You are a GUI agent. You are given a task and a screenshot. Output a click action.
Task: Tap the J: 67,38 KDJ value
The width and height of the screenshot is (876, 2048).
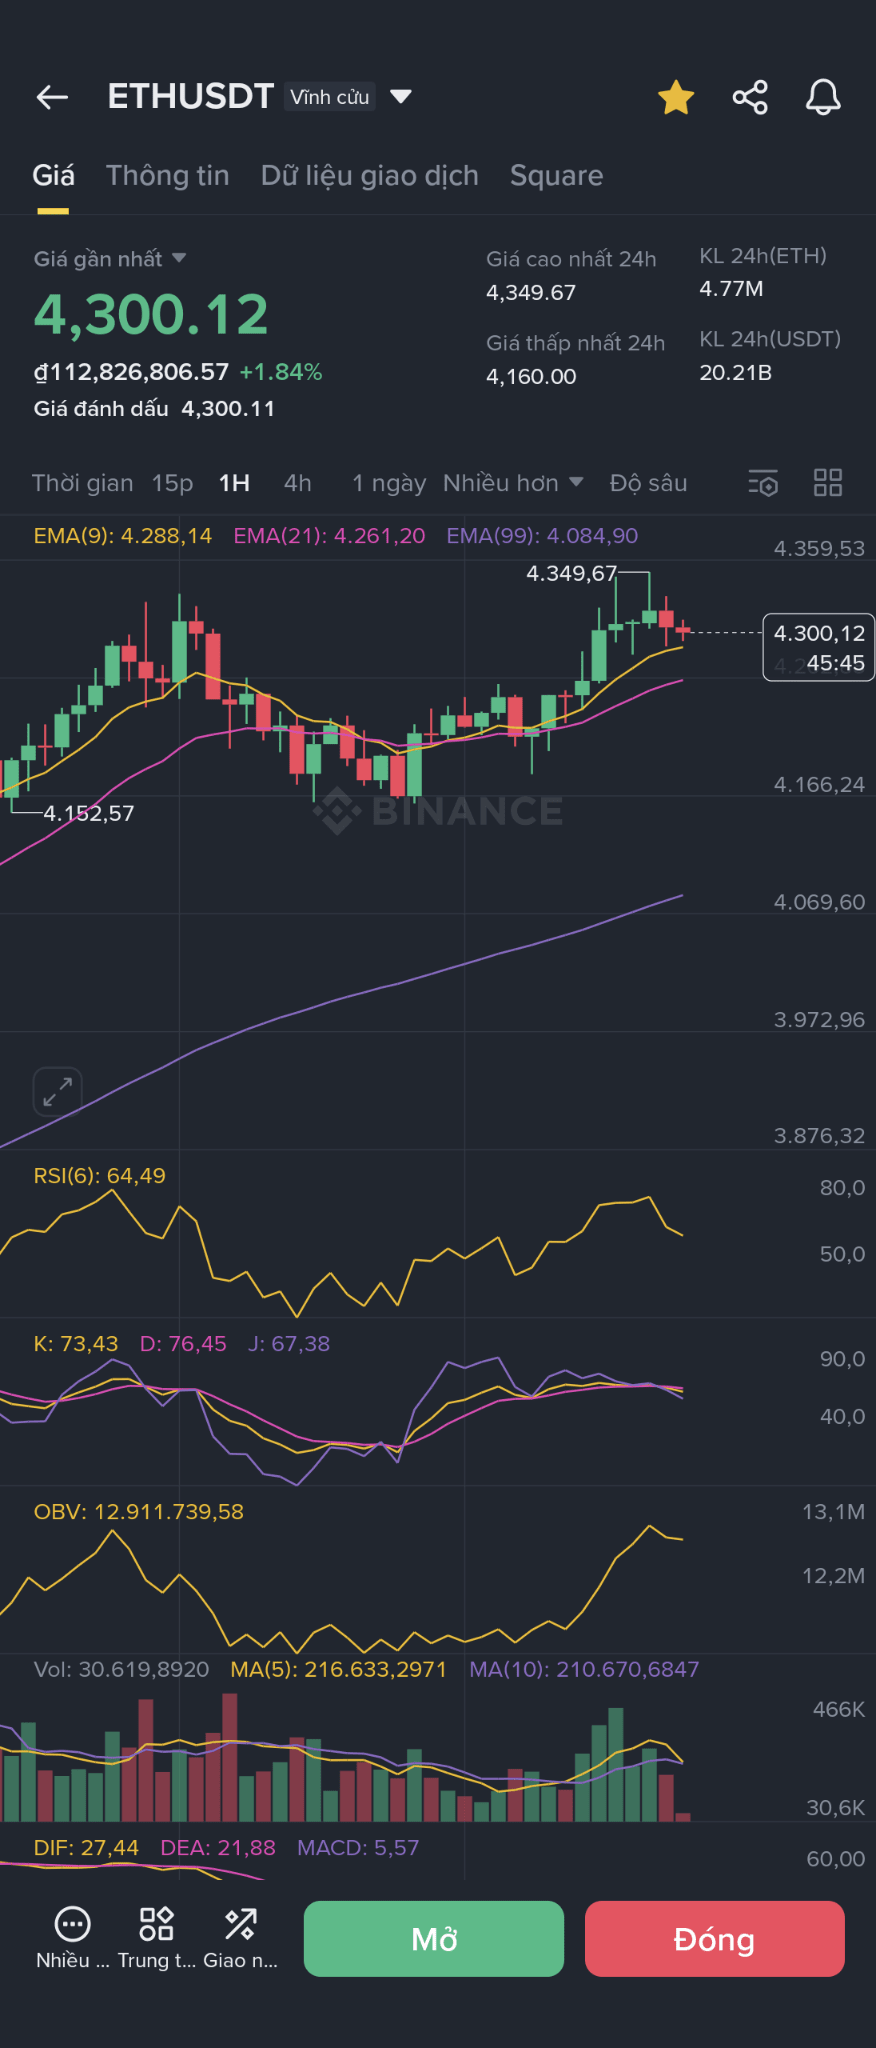289,1344
